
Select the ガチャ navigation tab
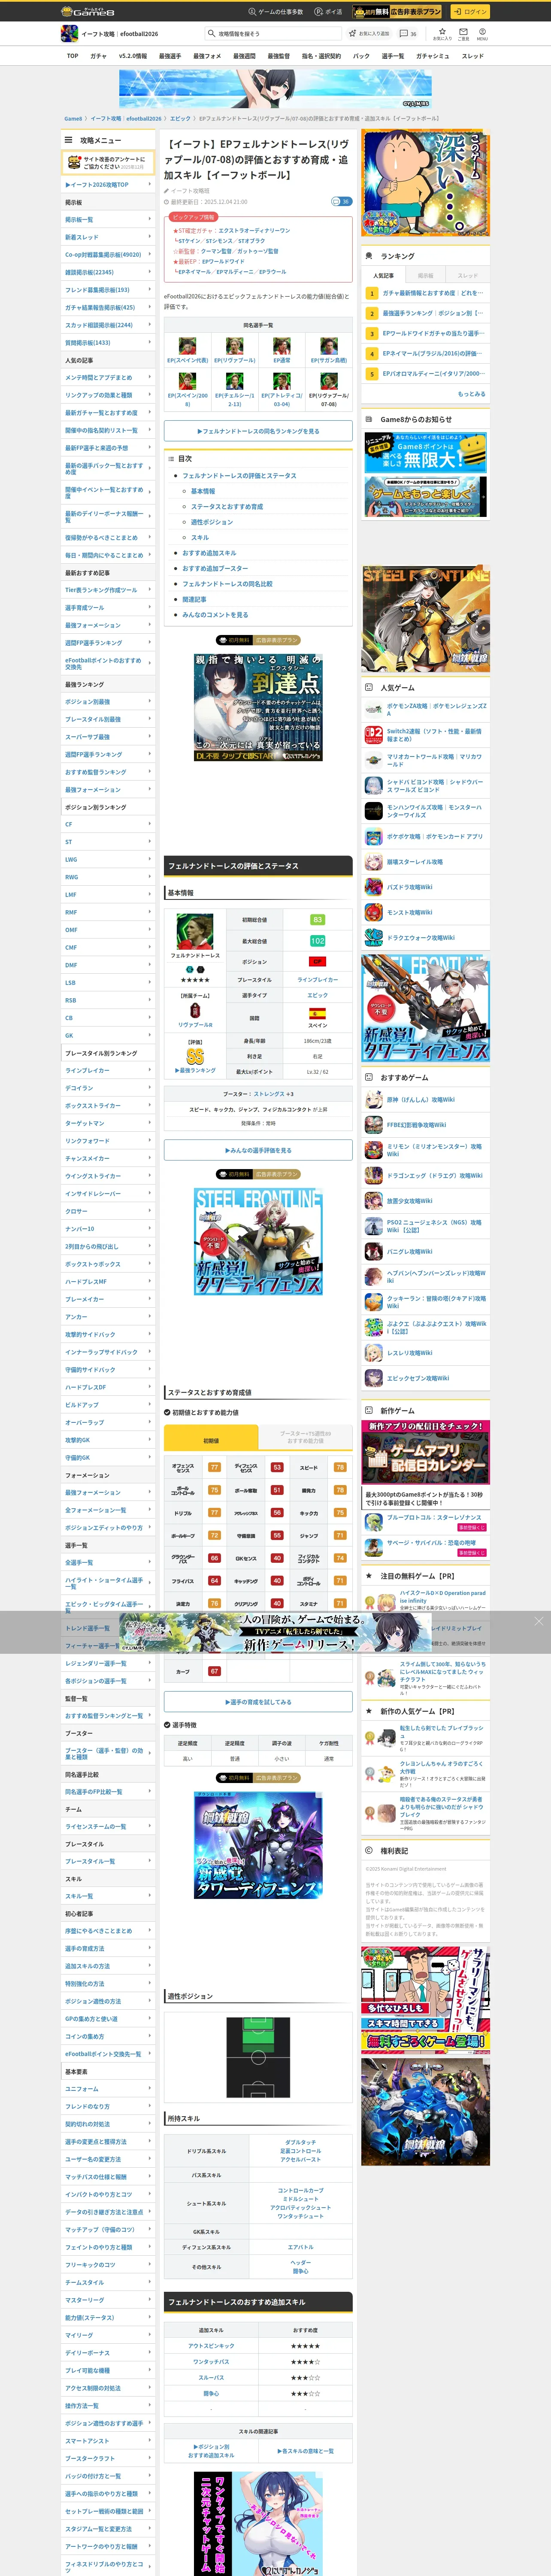(x=98, y=56)
